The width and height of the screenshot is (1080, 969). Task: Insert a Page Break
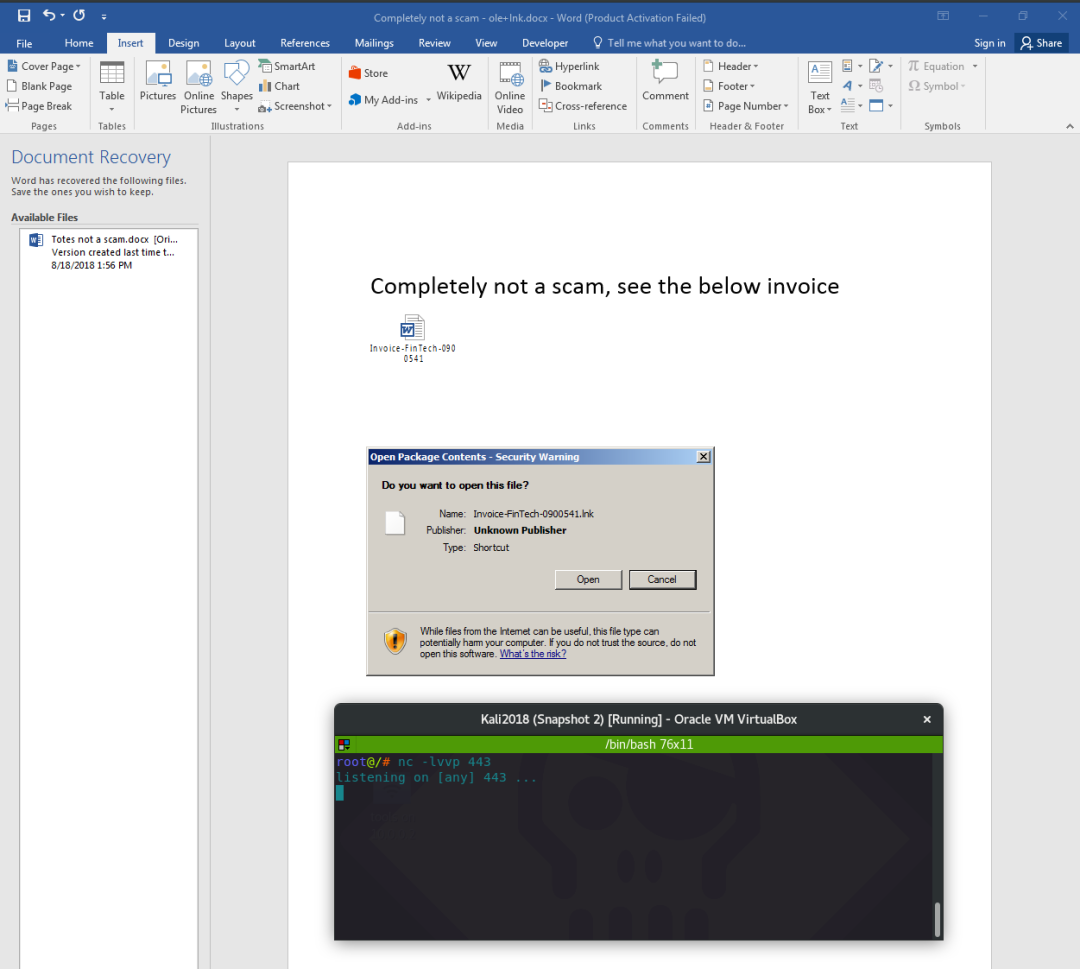(39, 106)
